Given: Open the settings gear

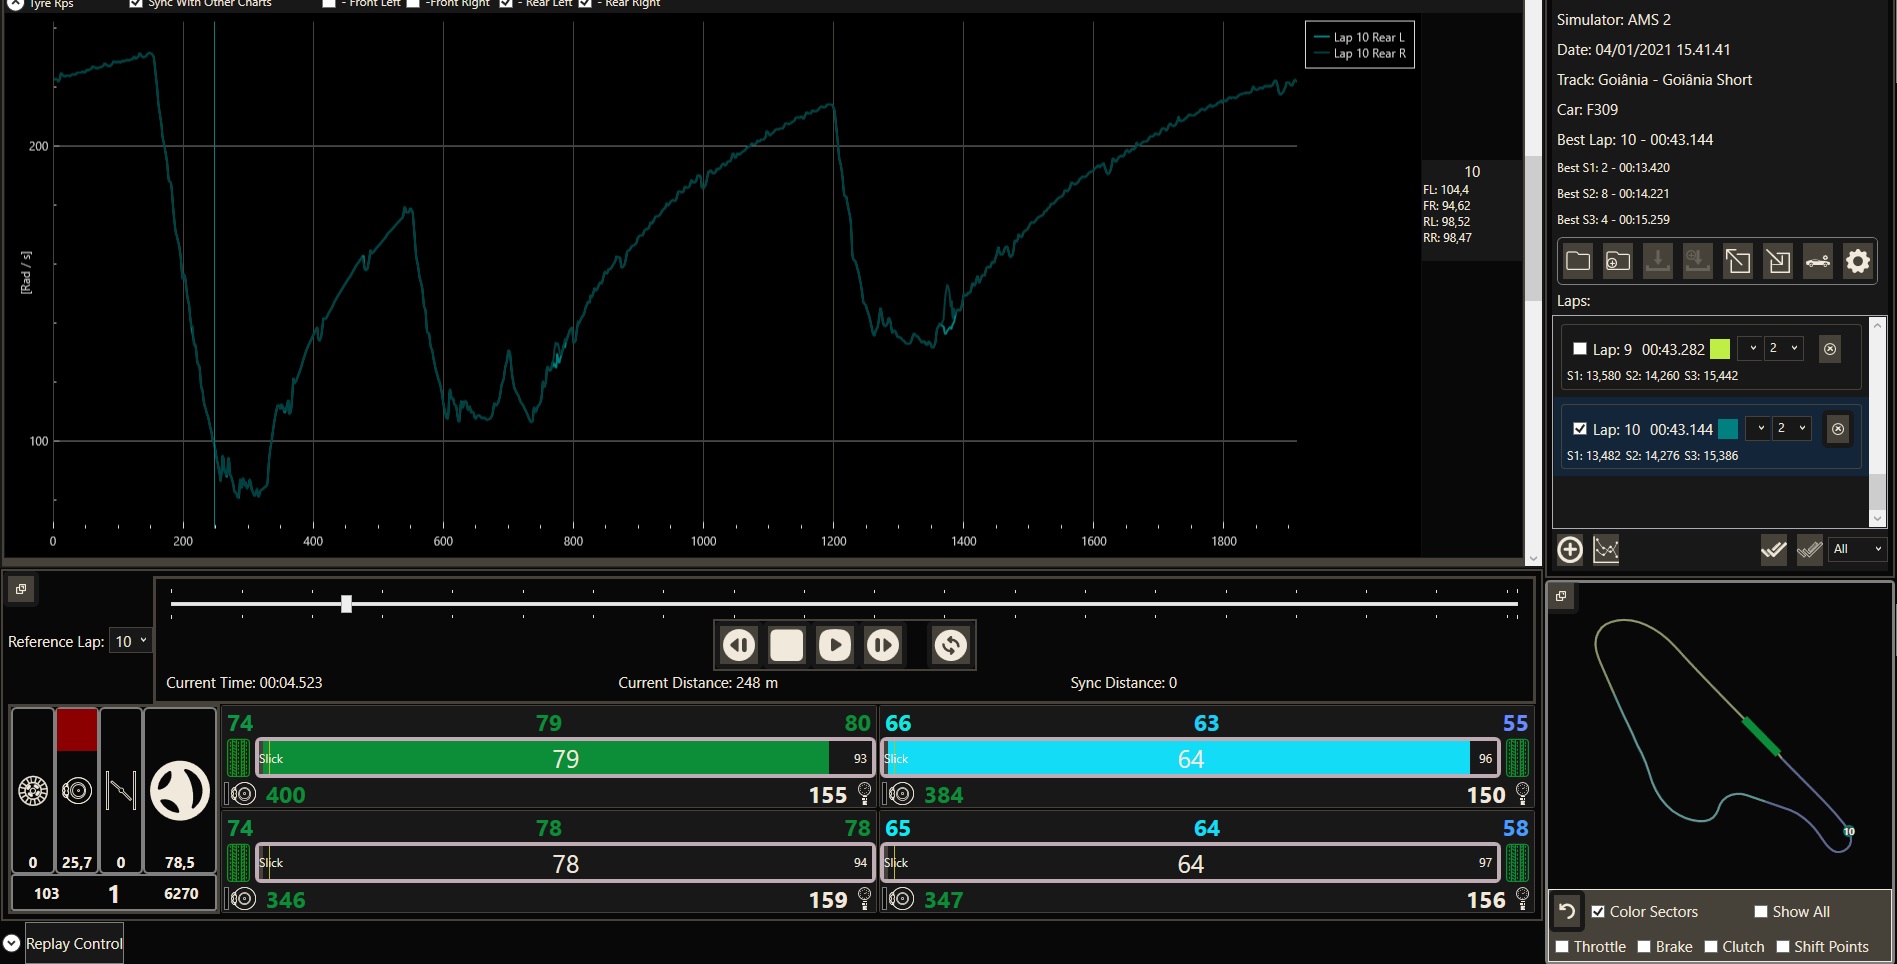Looking at the screenshot, I should coord(1857,262).
